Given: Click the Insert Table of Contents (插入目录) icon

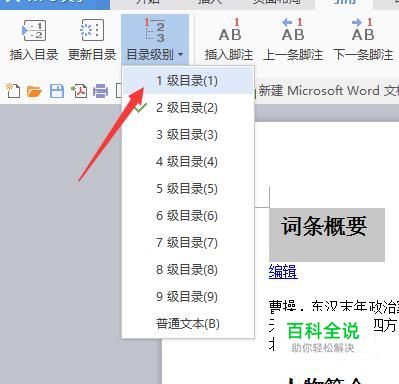Looking at the screenshot, I should click(x=34, y=30).
